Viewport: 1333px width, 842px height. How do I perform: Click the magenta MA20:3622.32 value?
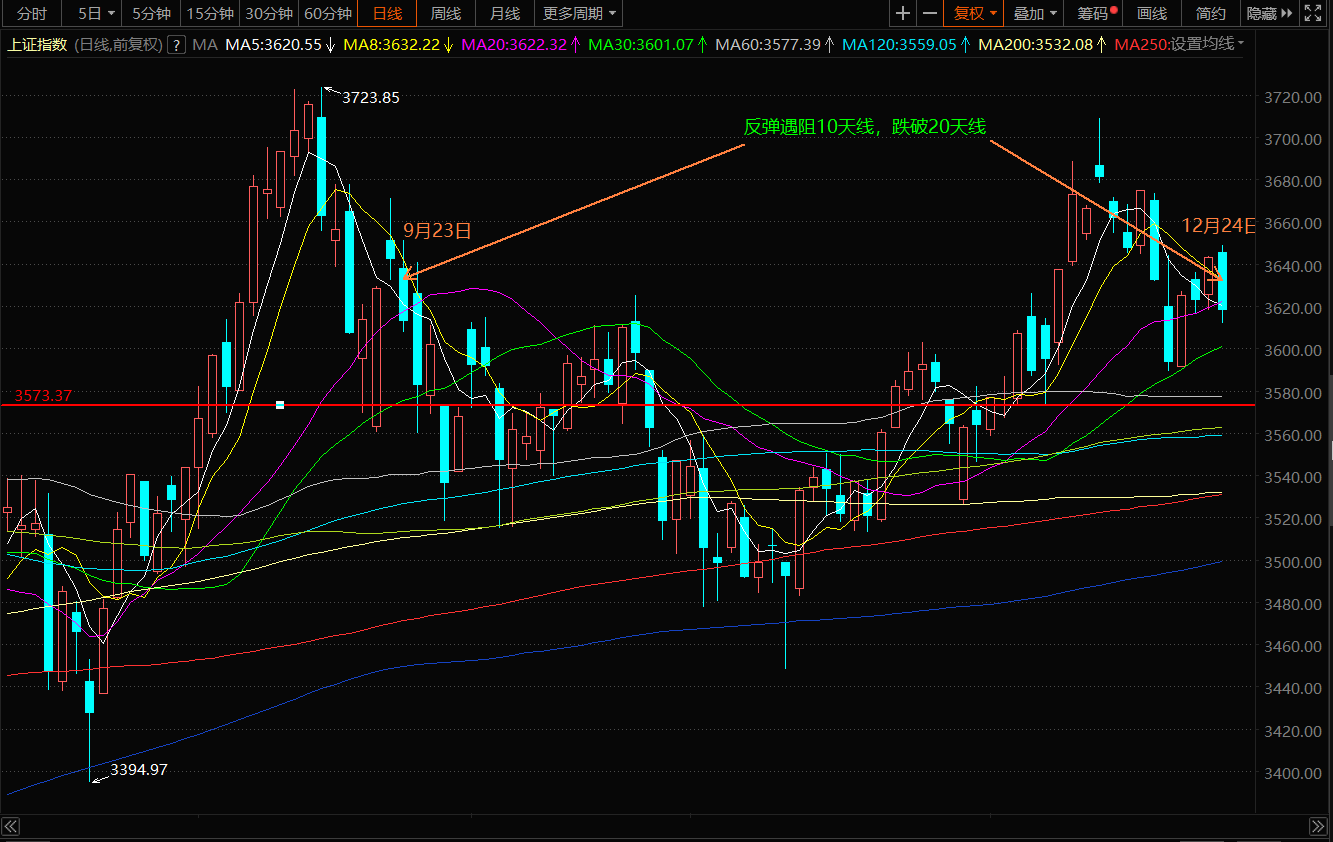click(520, 45)
